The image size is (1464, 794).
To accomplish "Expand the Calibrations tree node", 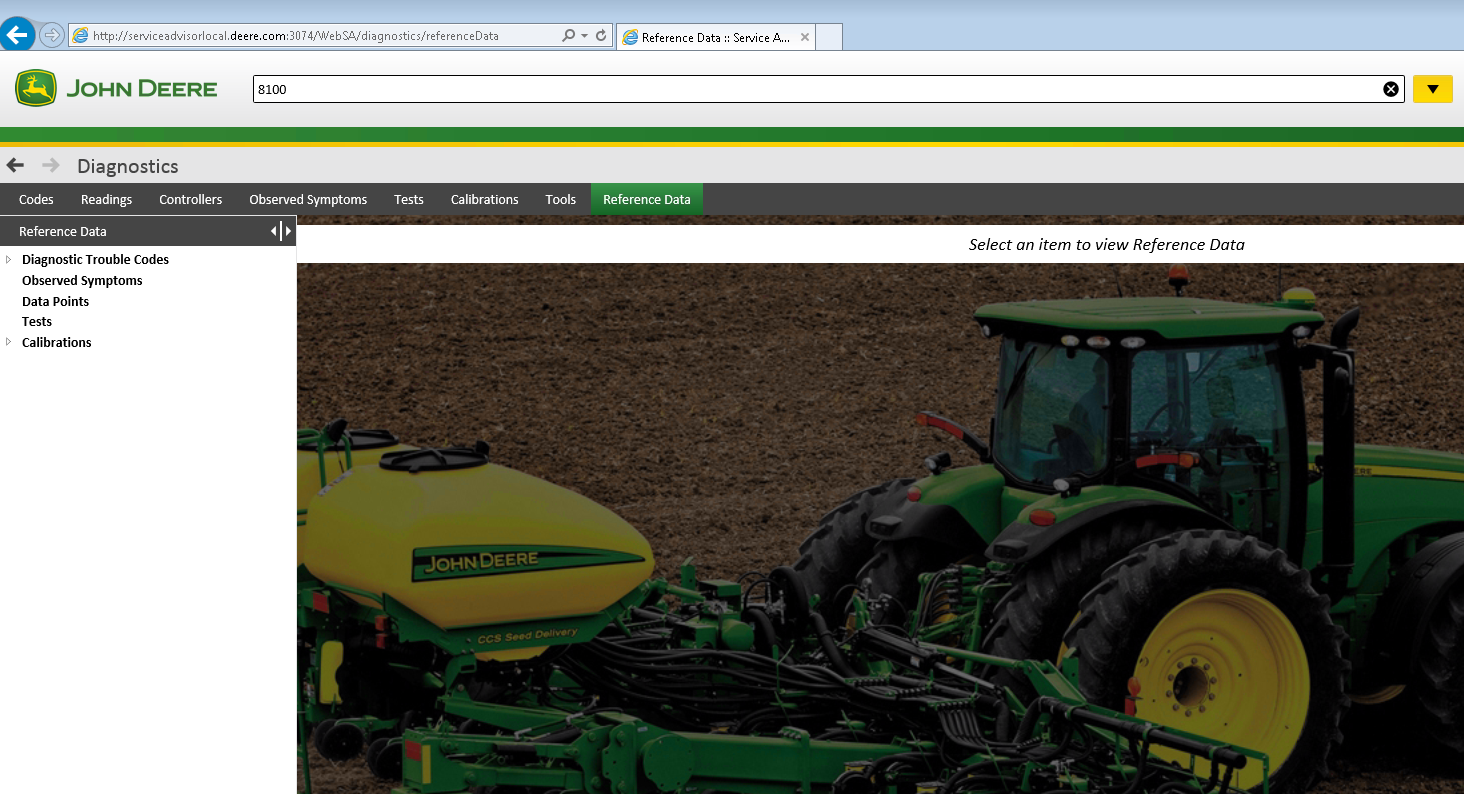I will tap(9, 342).
